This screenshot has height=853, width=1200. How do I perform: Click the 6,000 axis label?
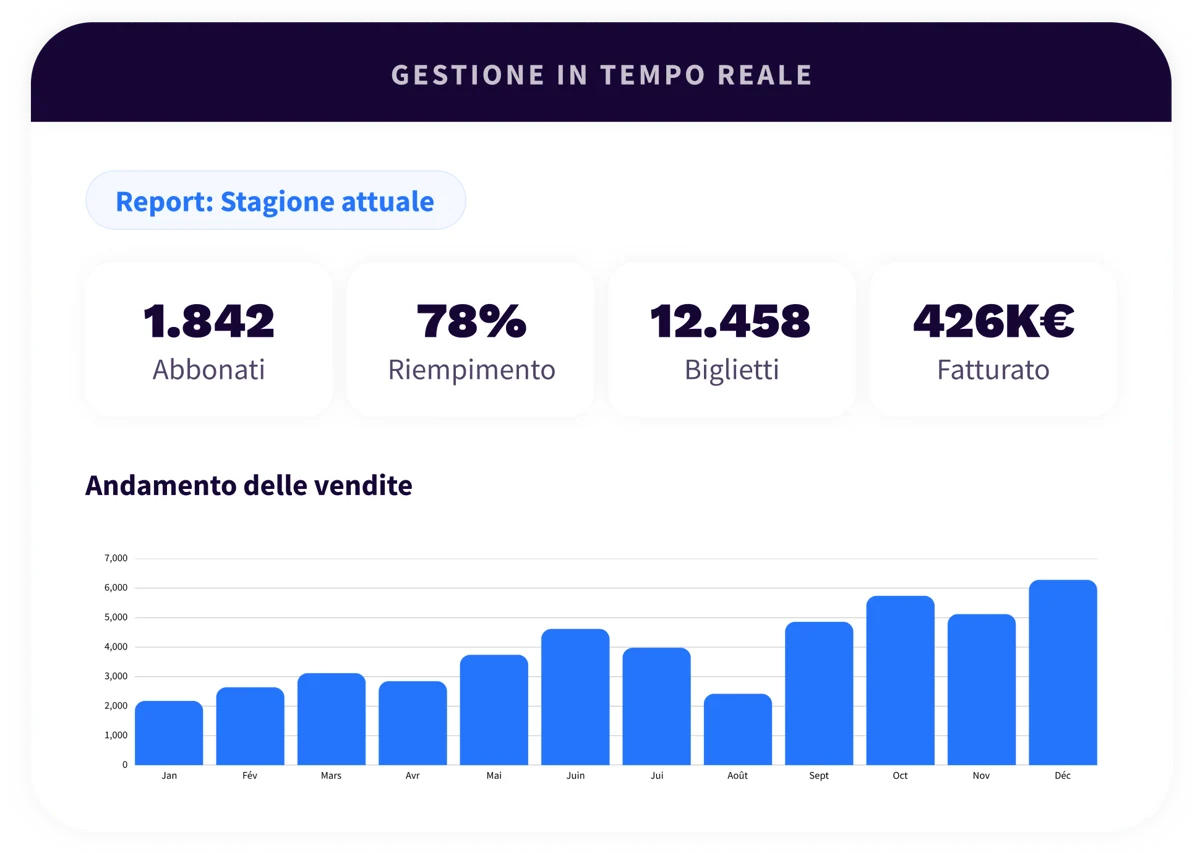point(116,587)
